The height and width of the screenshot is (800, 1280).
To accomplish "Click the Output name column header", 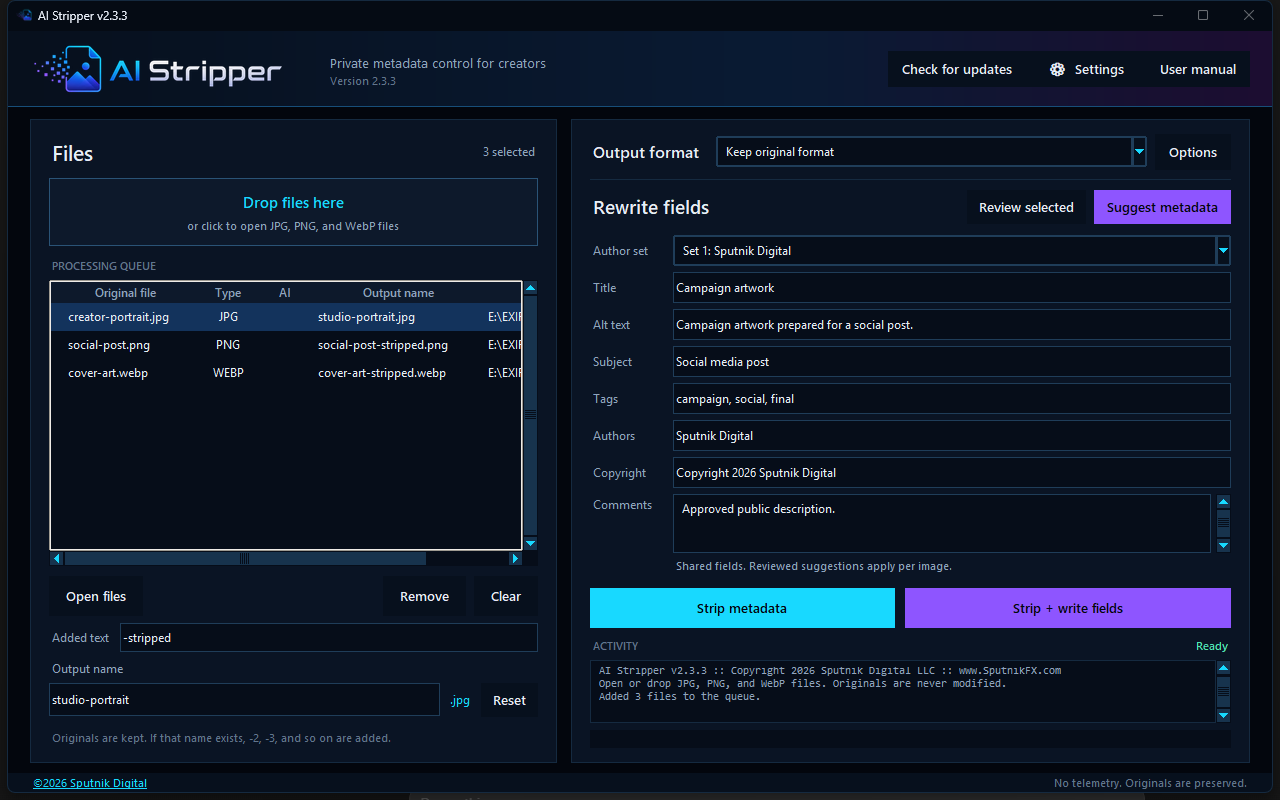I will pos(398,293).
